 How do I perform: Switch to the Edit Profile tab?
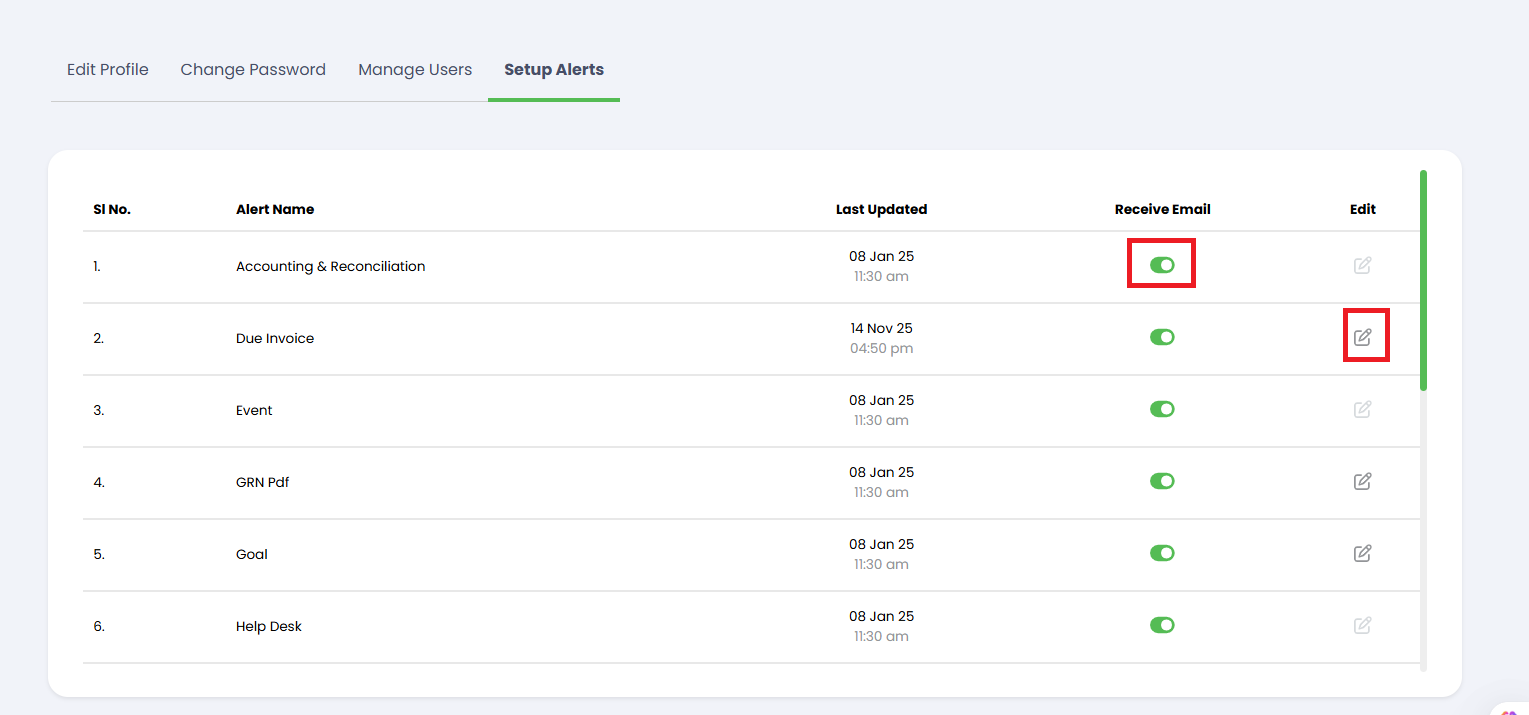coord(108,70)
